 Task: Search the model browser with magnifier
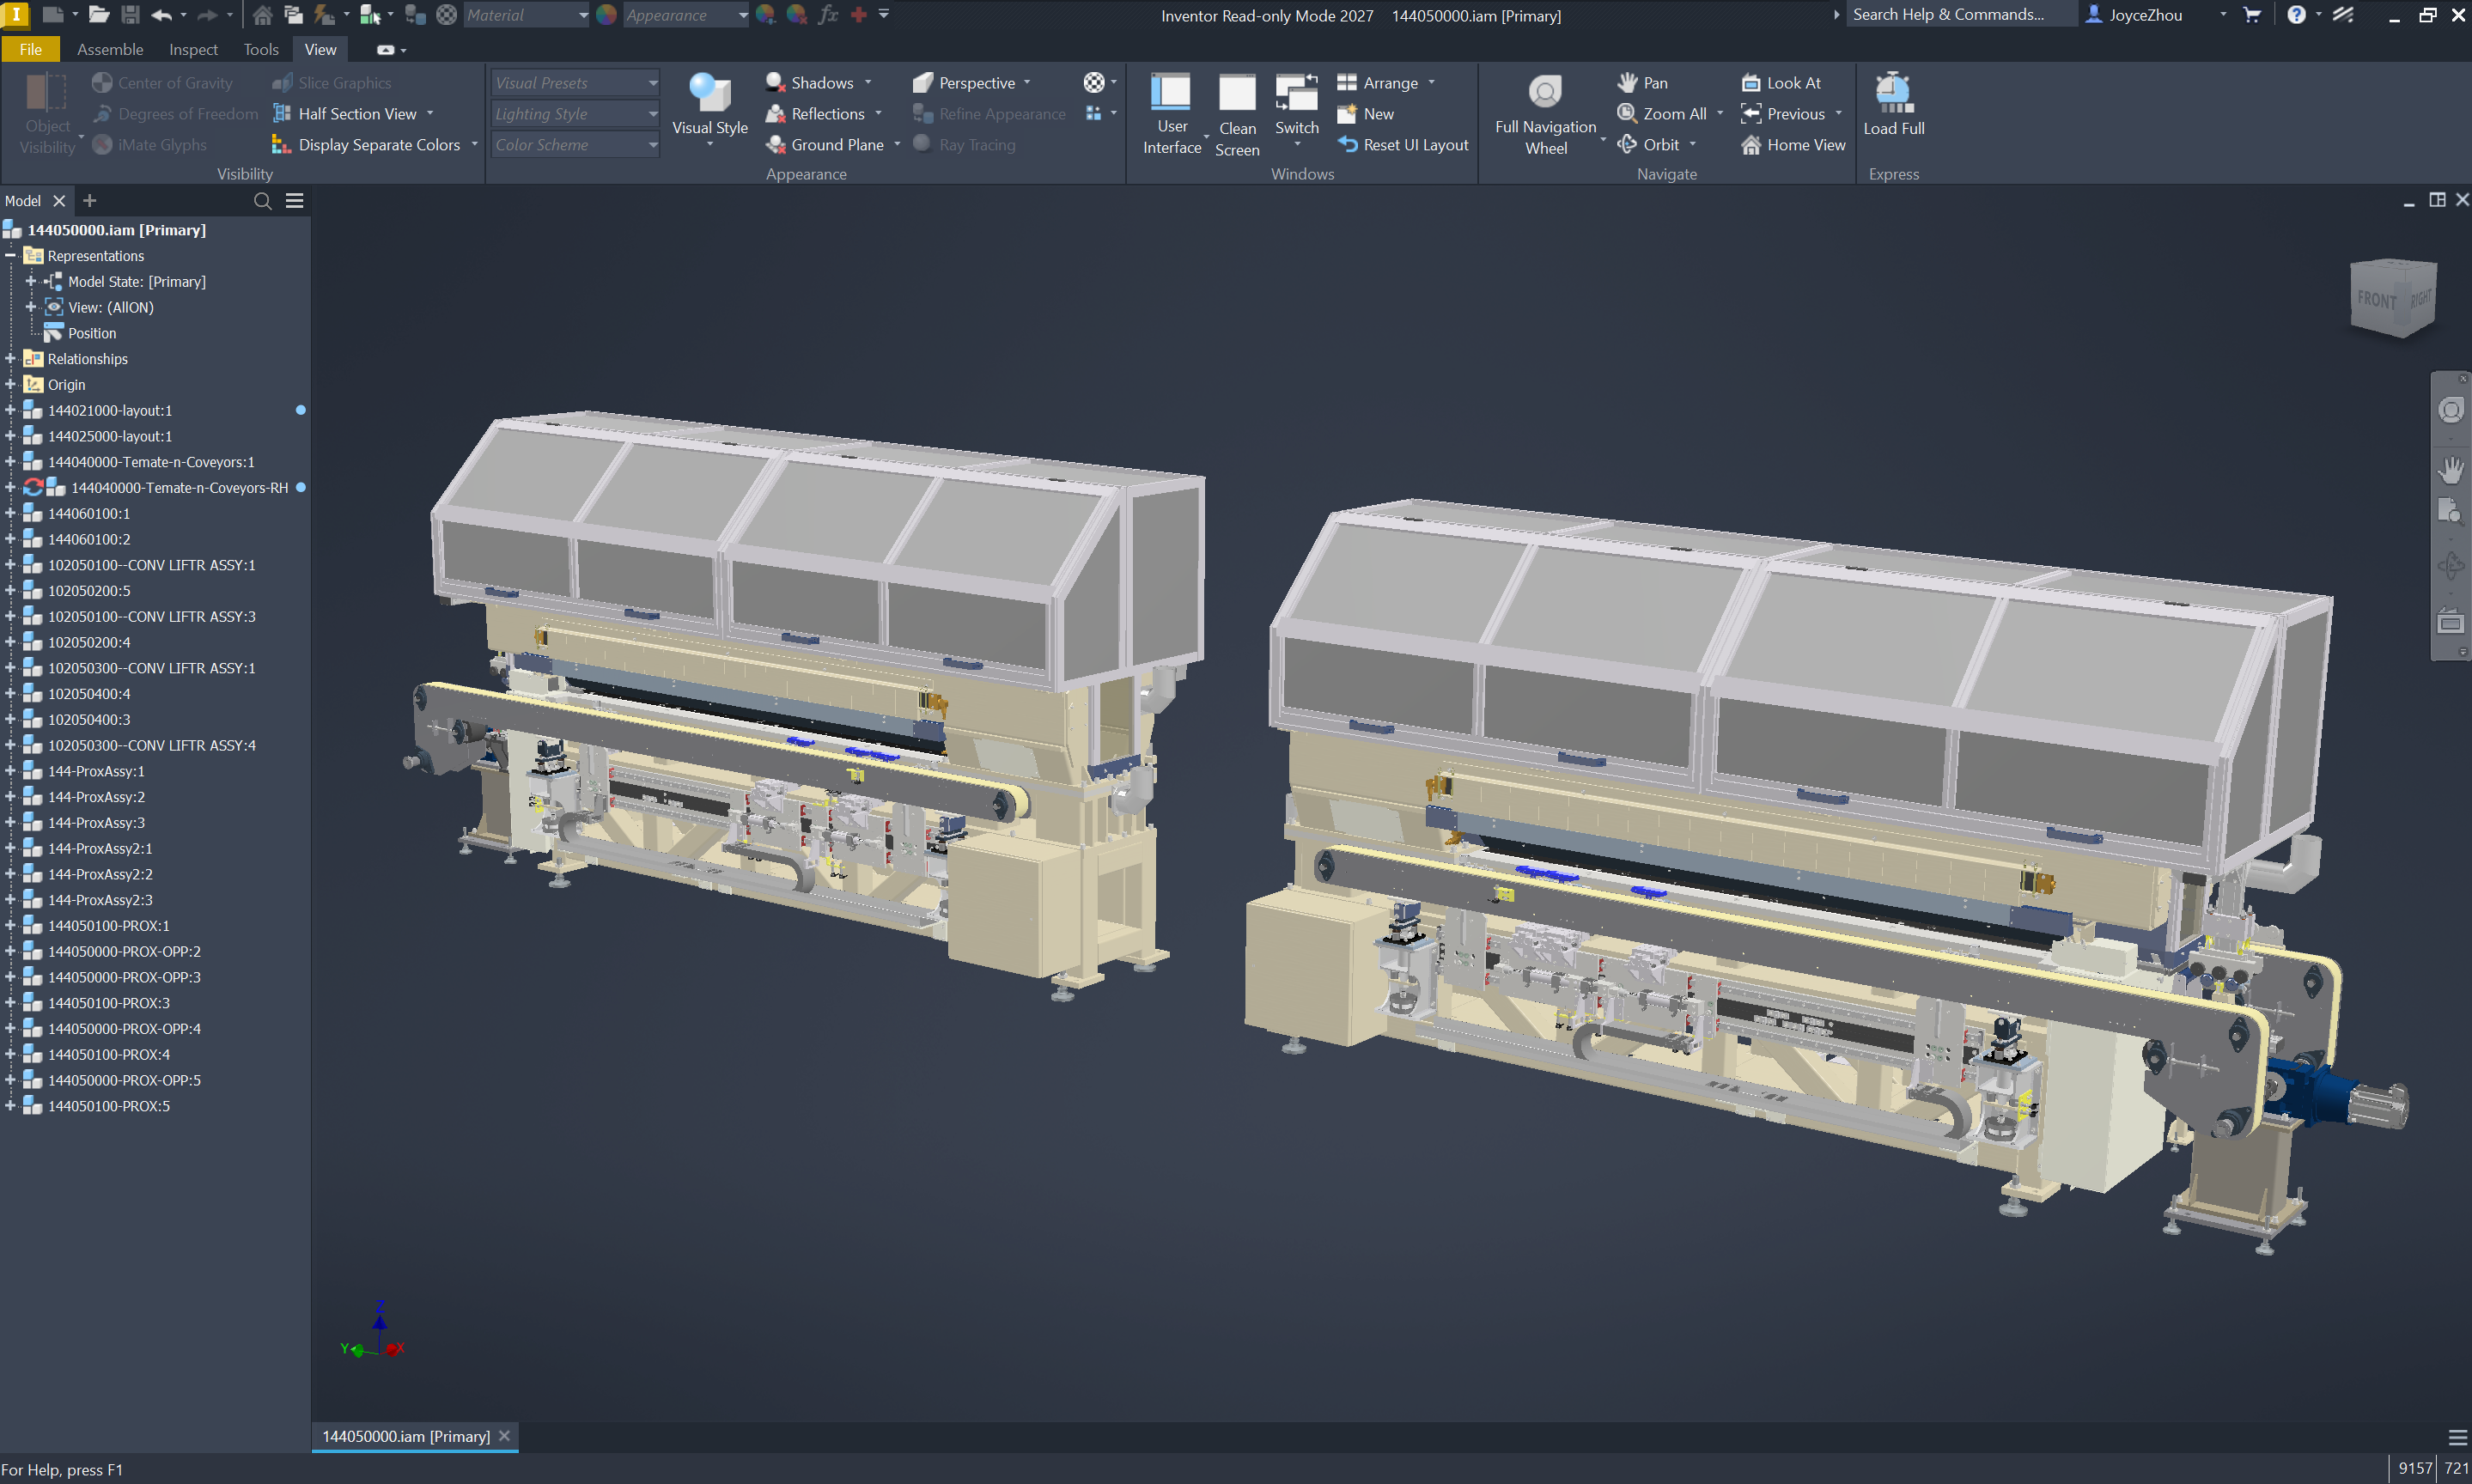pyautogui.click(x=263, y=201)
